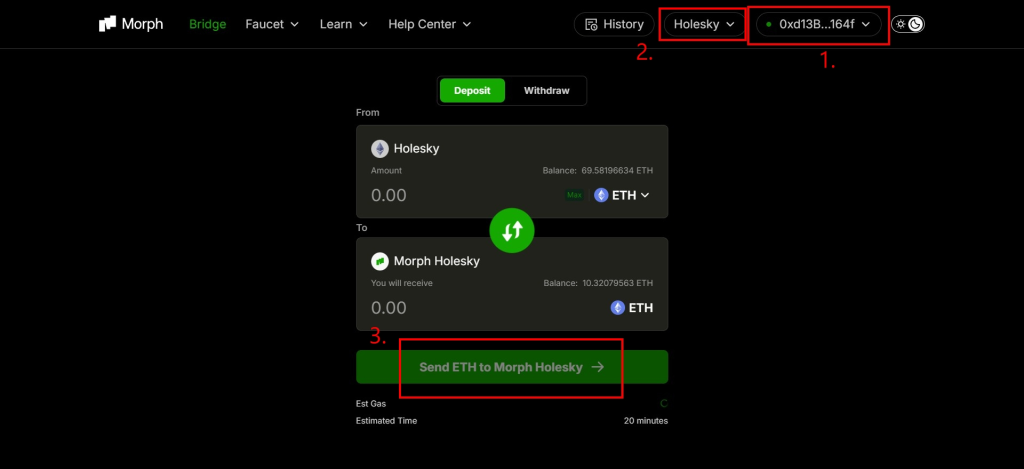The width and height of the screenshot is (1024, 469).
Task: Open the Help Center menu
Action: click(429, 24)
